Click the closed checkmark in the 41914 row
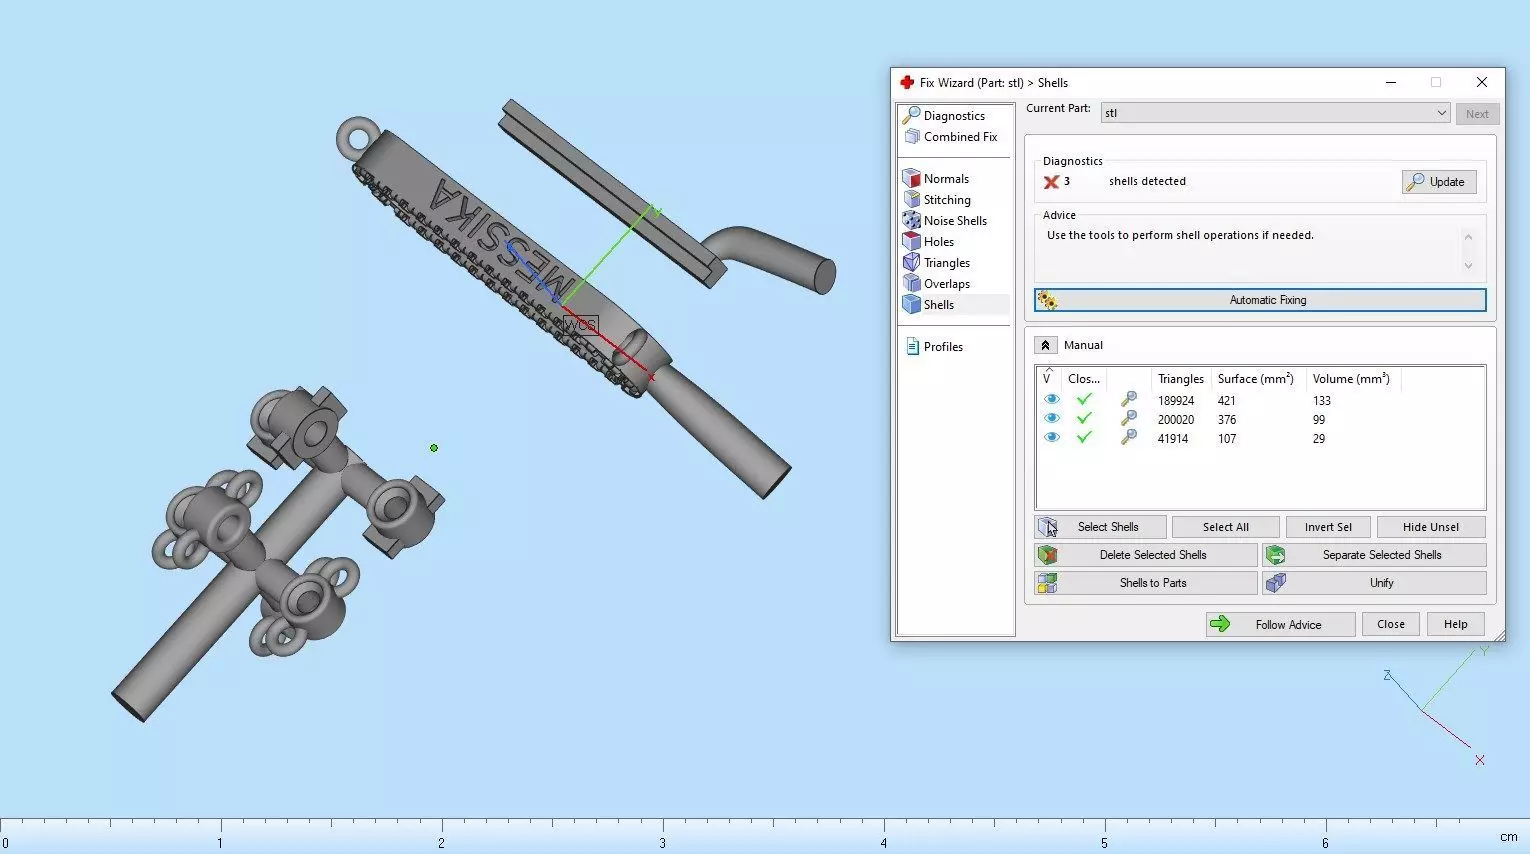This screenshot has width=1530, height=854. coord(1084,438)
